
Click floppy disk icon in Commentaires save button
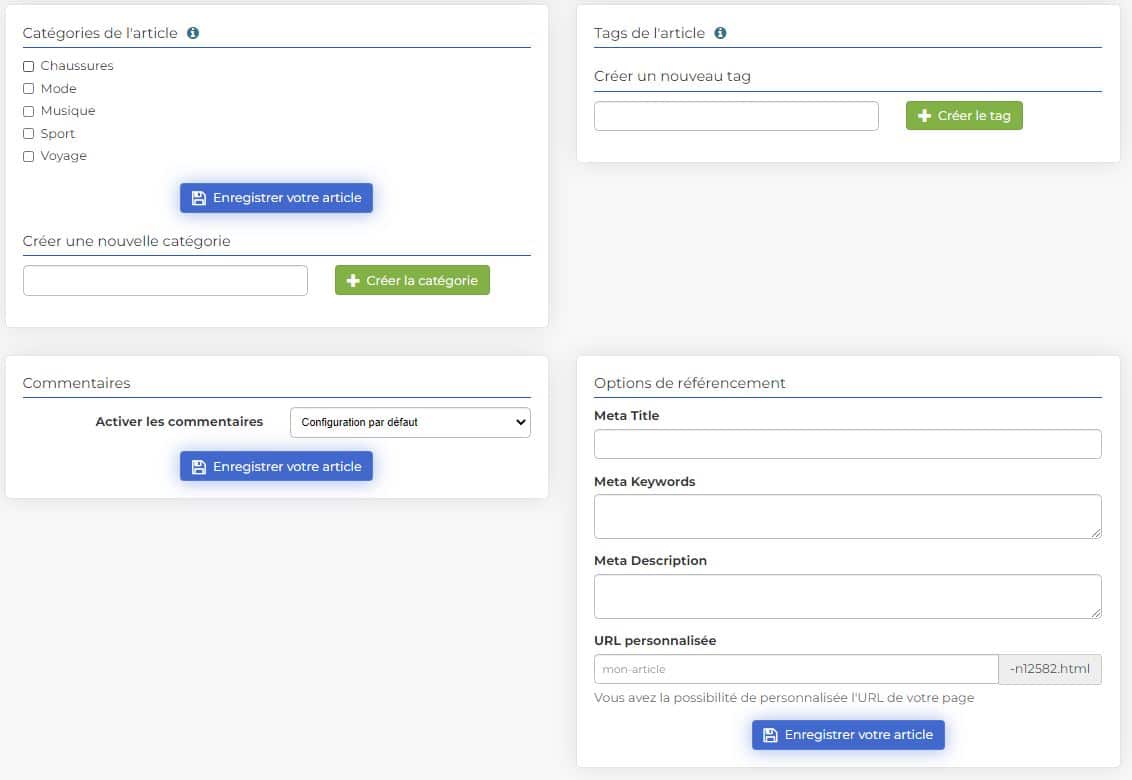198,467
